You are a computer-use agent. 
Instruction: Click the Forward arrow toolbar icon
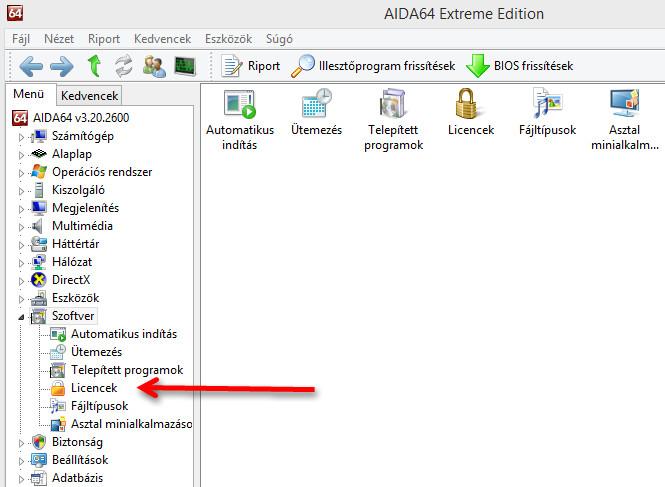[62, 67]
